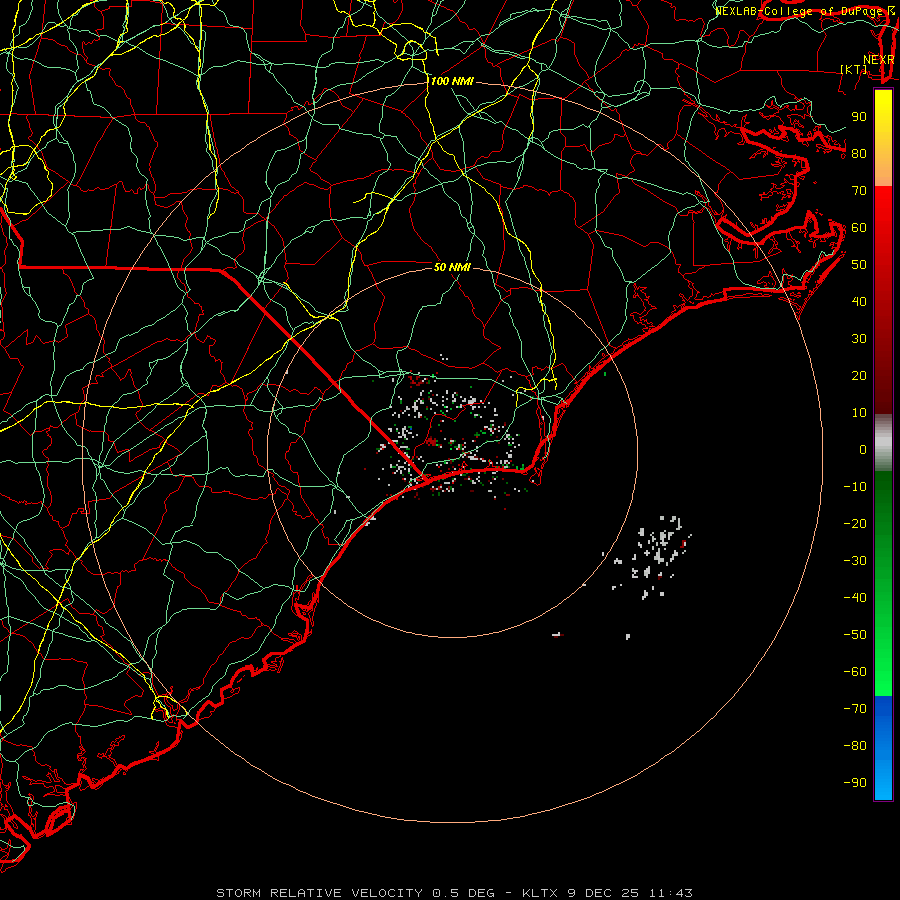Viewport: 900px width, 900px height.
Task: Click the KT units label above color scale
Action: (x=854, y=69)
